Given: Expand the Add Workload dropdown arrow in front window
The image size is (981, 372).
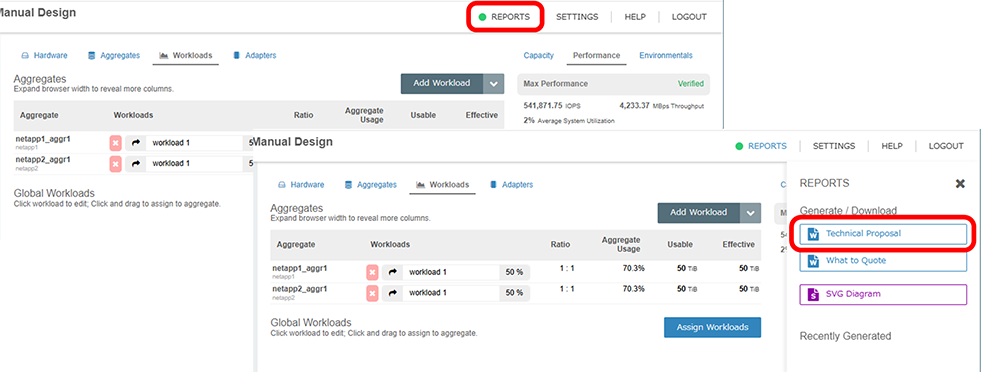Looking at the screenshot, I should pyautogui.click(x=751, y=213).
